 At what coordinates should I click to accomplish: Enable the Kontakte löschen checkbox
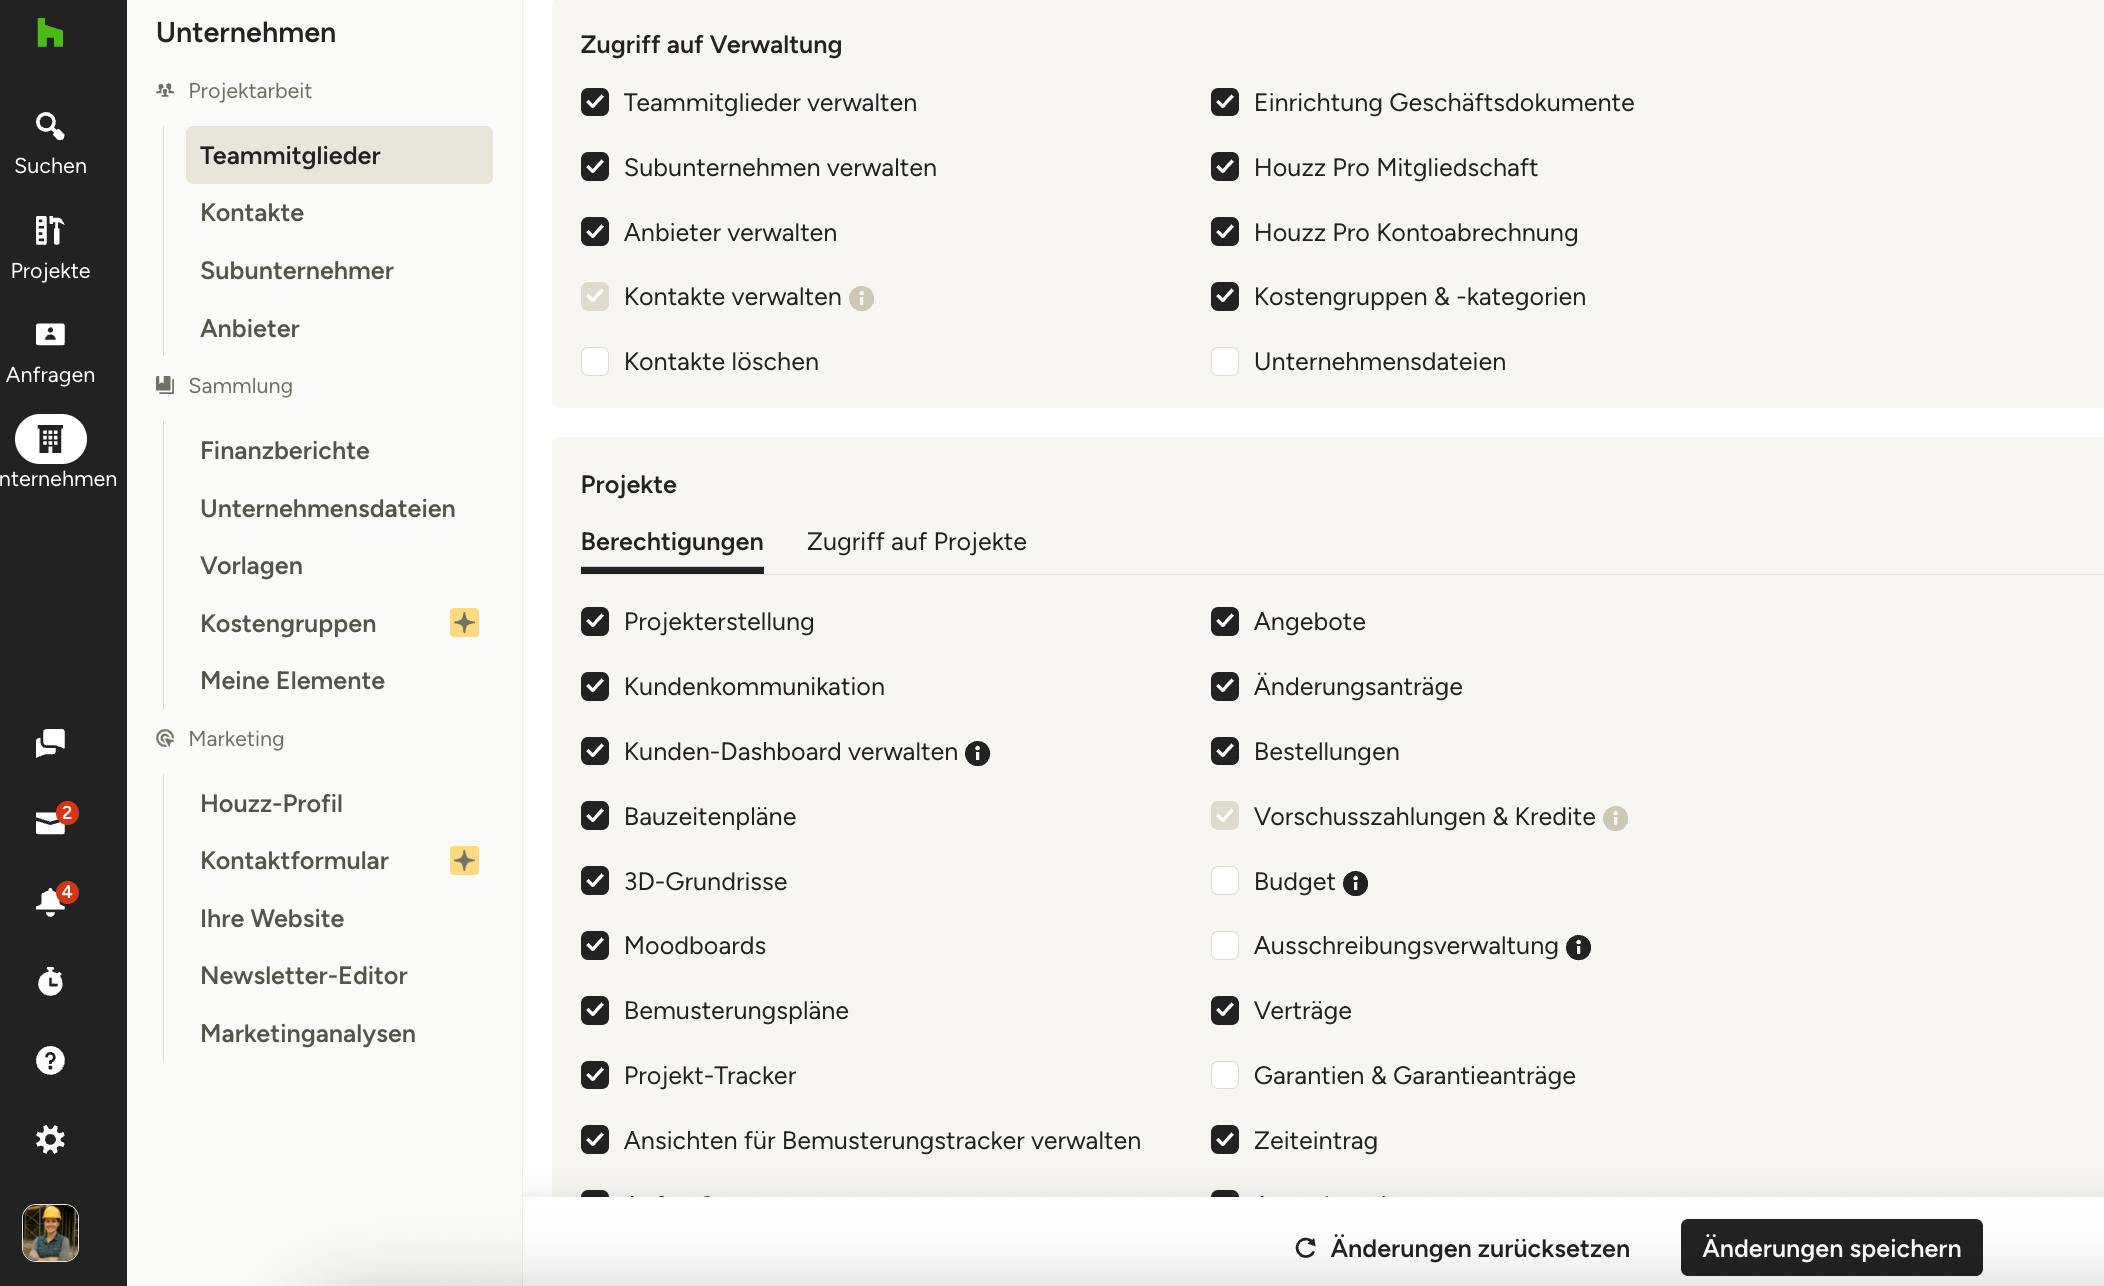pos(595,361)
